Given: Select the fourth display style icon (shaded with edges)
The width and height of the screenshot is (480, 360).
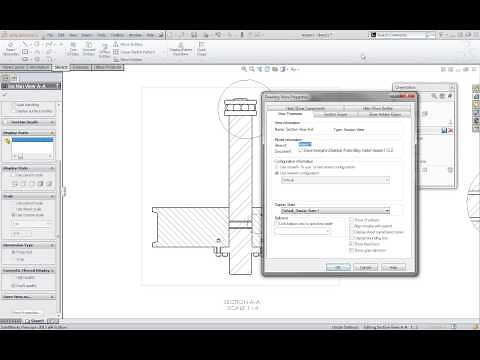Looking at the screenshot, I should click(x=41, y=184).
